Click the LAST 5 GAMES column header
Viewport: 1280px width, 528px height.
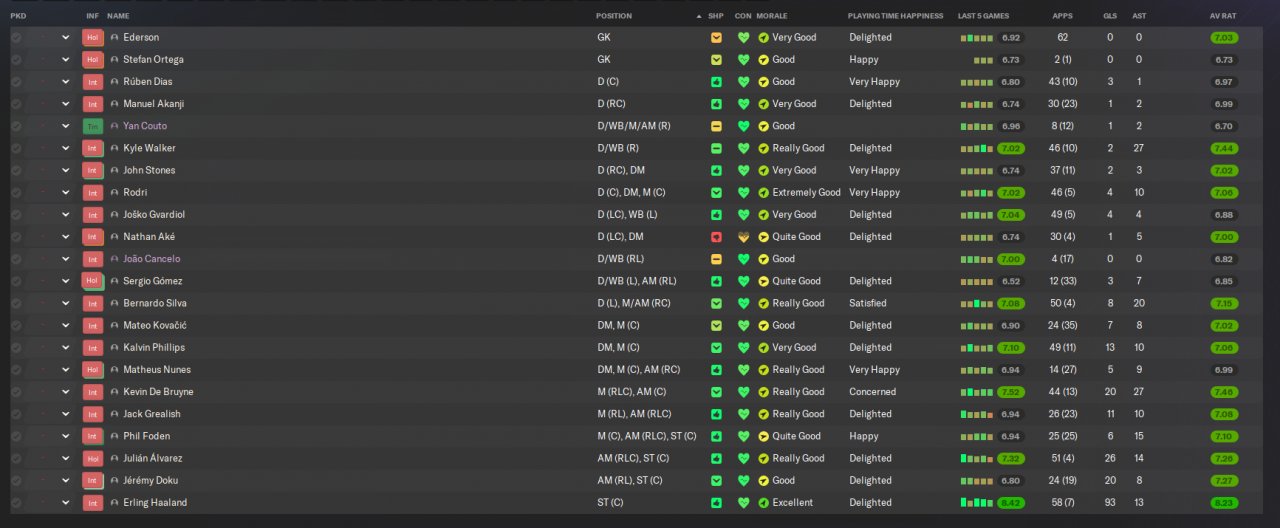[x=983, y=16]
